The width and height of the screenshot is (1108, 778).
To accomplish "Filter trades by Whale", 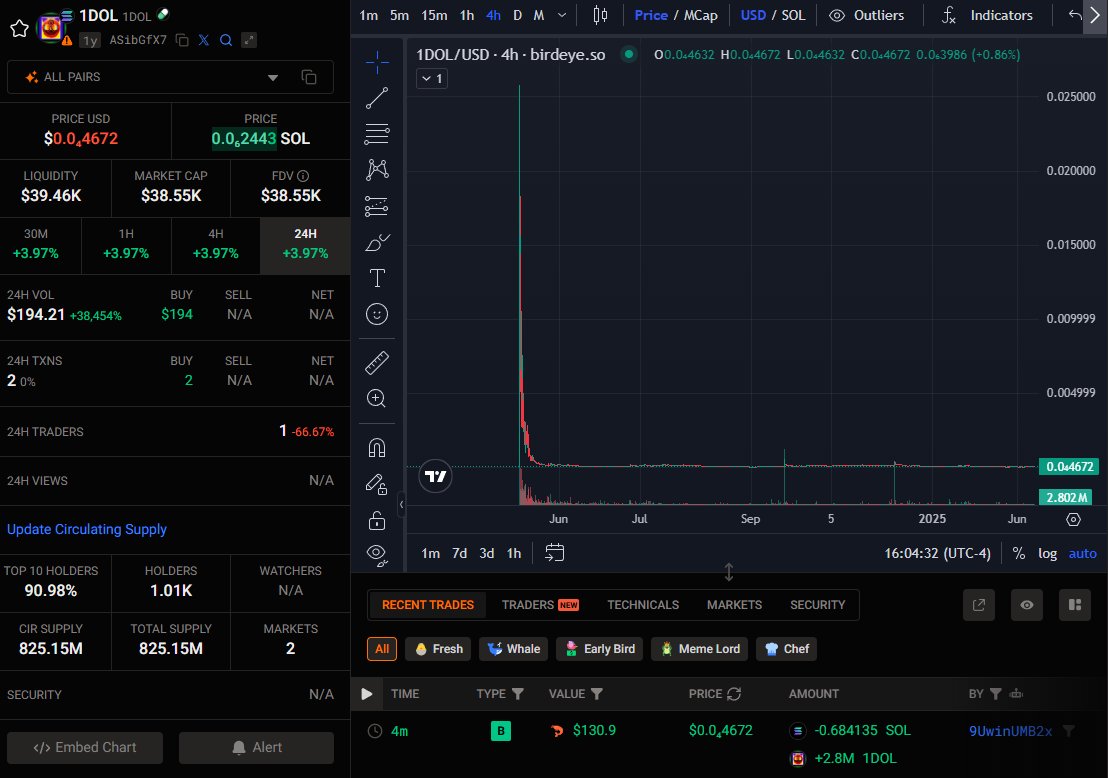I will [x=514, y=649].
